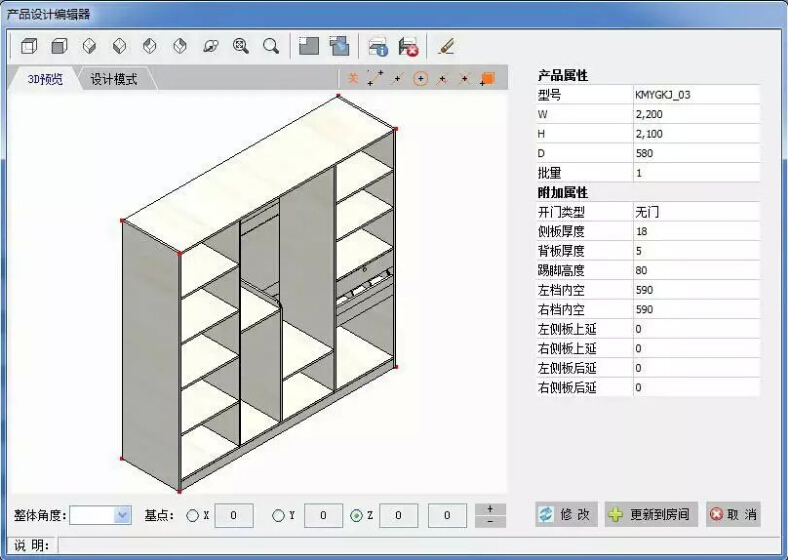Click the 修改 button
Image resolution: width=788 pixels, height=560 pixels.
(x=565, y=515)
